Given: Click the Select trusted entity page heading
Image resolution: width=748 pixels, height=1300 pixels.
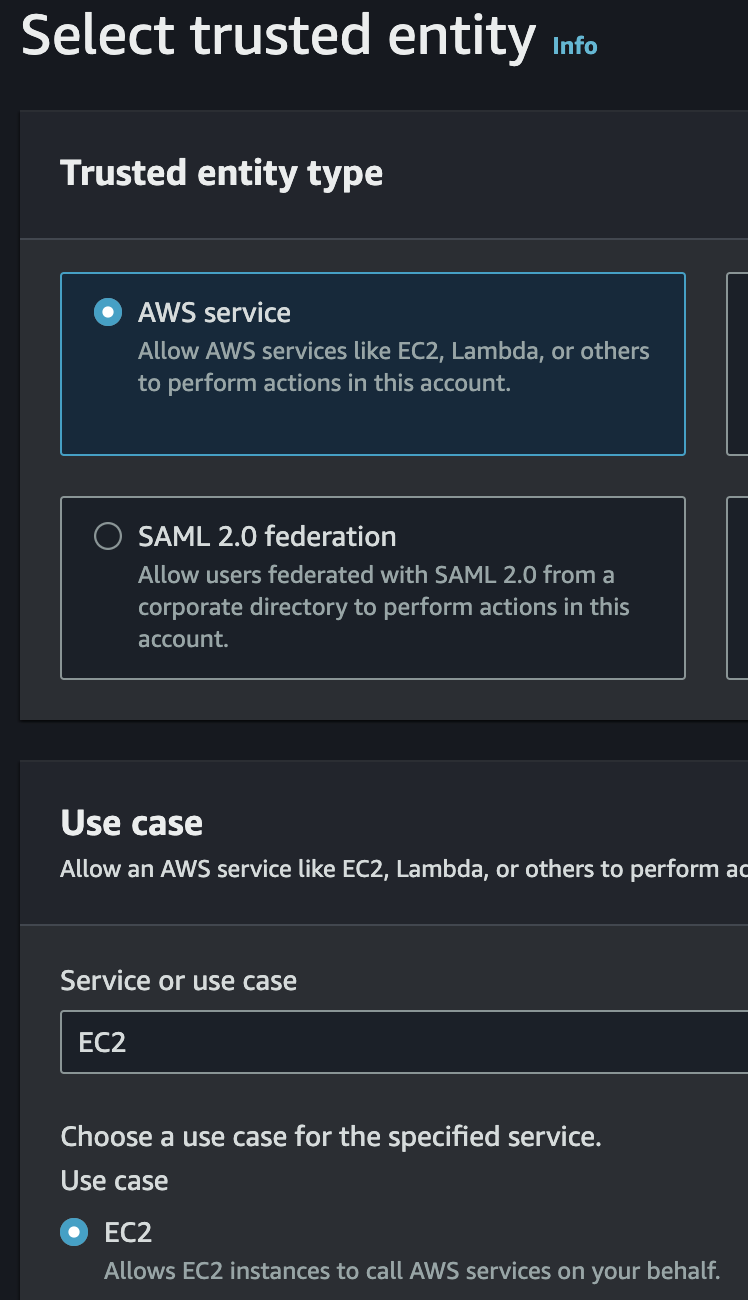Looking at the screenshot, I should [x=279, y=36].
